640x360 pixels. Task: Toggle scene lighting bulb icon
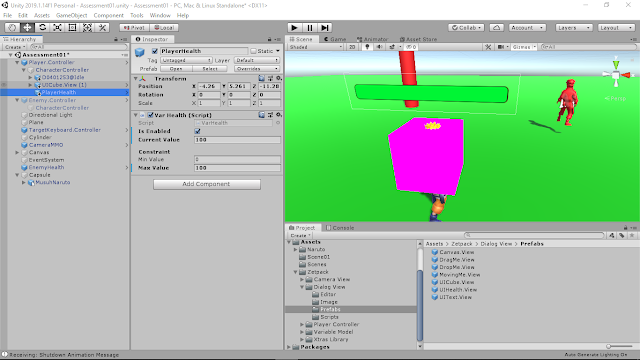click(367, 47)
